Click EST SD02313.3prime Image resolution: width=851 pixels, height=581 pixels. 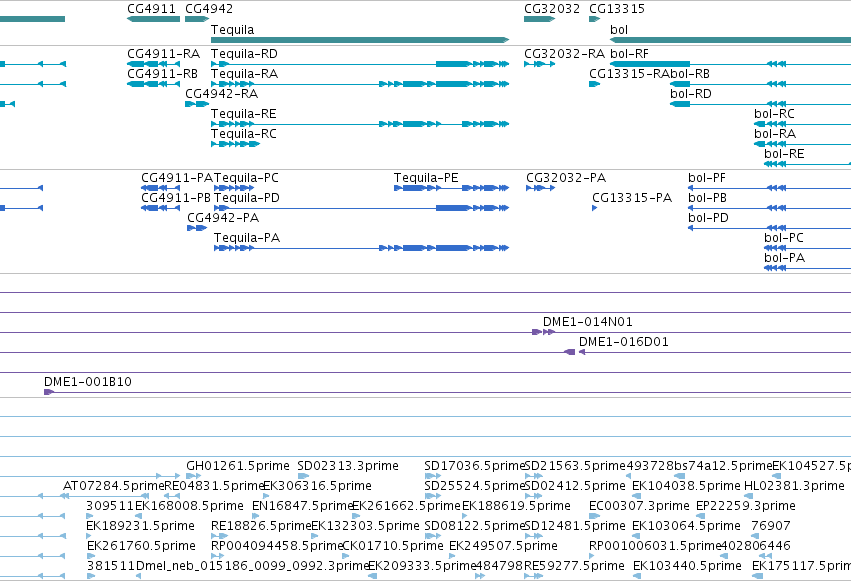[x=348, y=466]
